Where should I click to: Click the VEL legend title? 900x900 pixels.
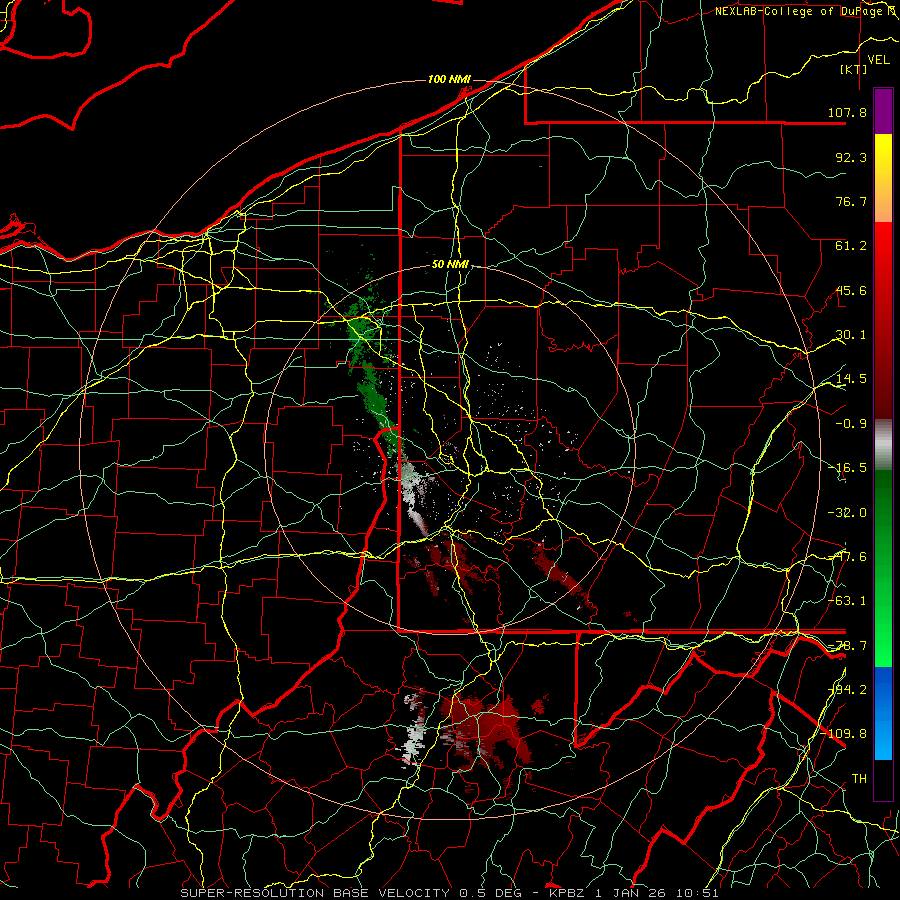(878, 60)
